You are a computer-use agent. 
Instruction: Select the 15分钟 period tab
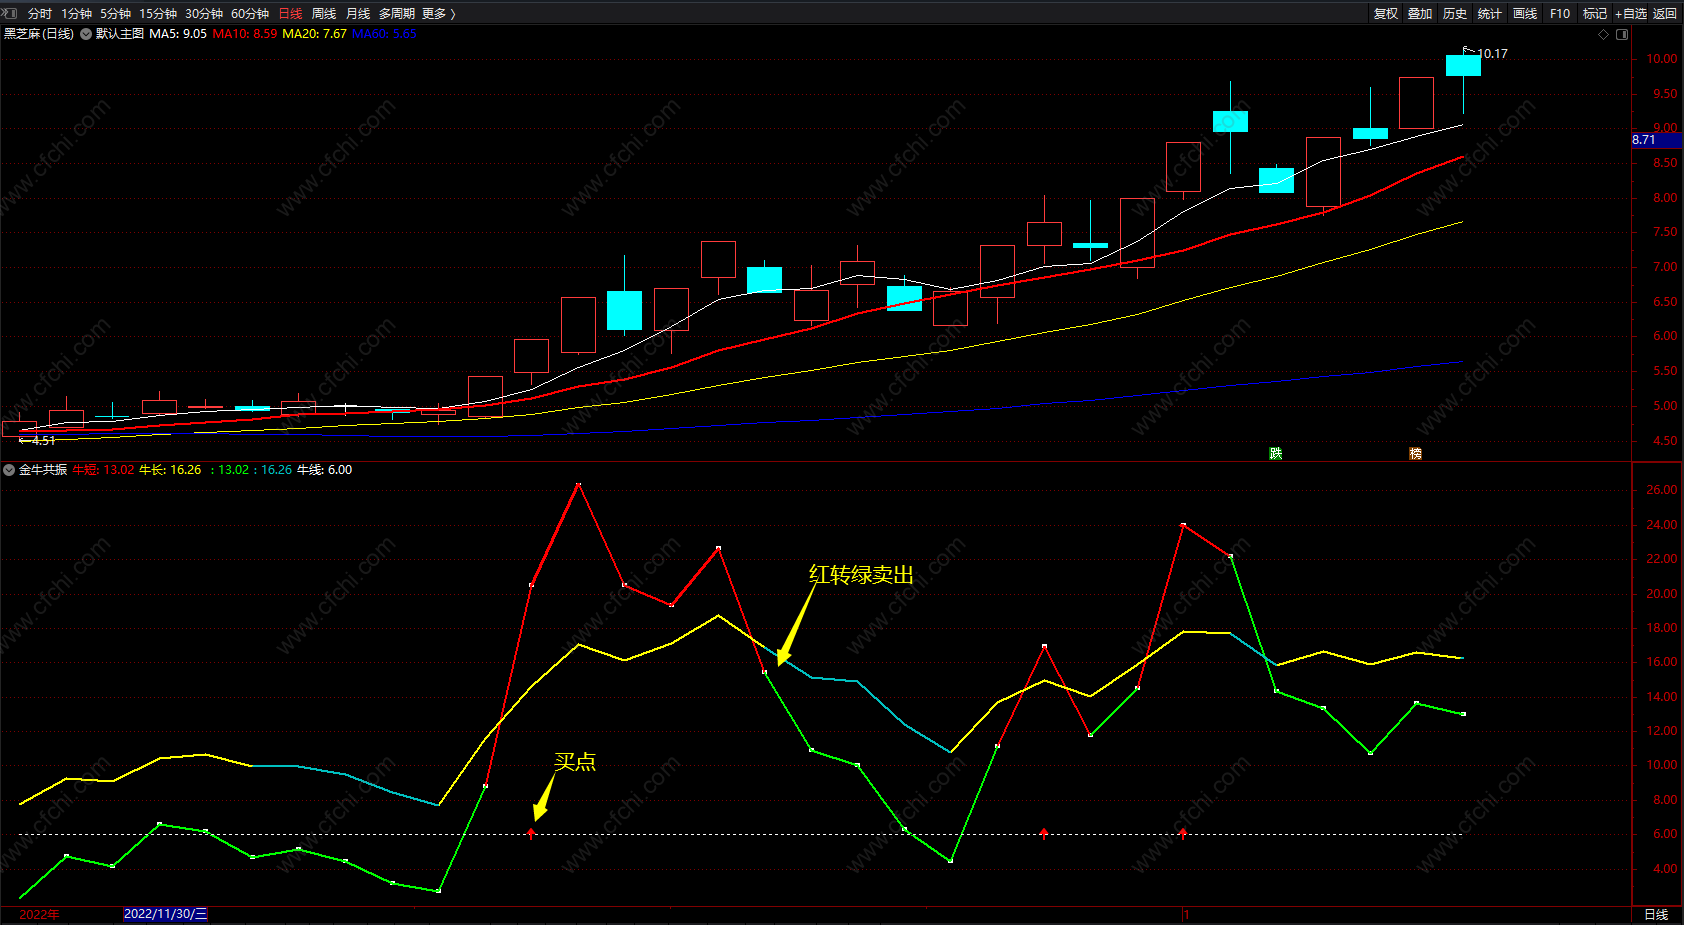point(158,14)
